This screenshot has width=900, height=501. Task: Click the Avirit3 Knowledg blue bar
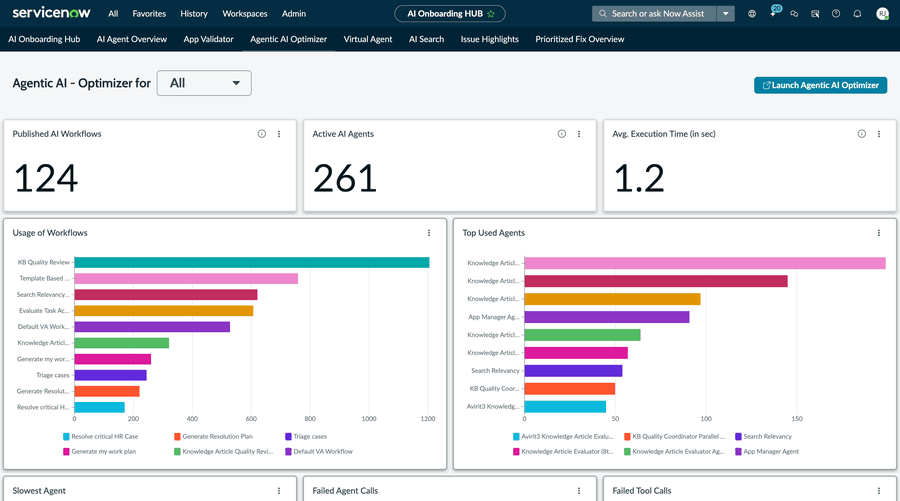pyautogui.click(x=565, y=406)
